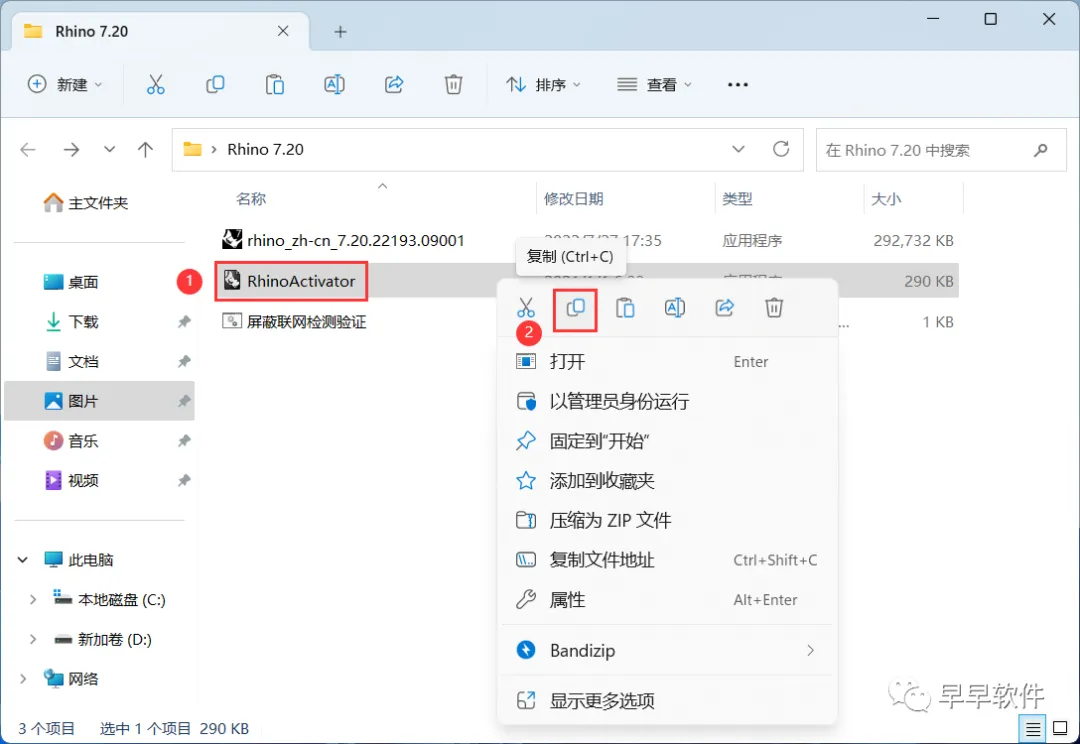Open 图片 in the sidebar
Image resolution: width=1080 pixels, height=744 pixels.
point(100,401)
